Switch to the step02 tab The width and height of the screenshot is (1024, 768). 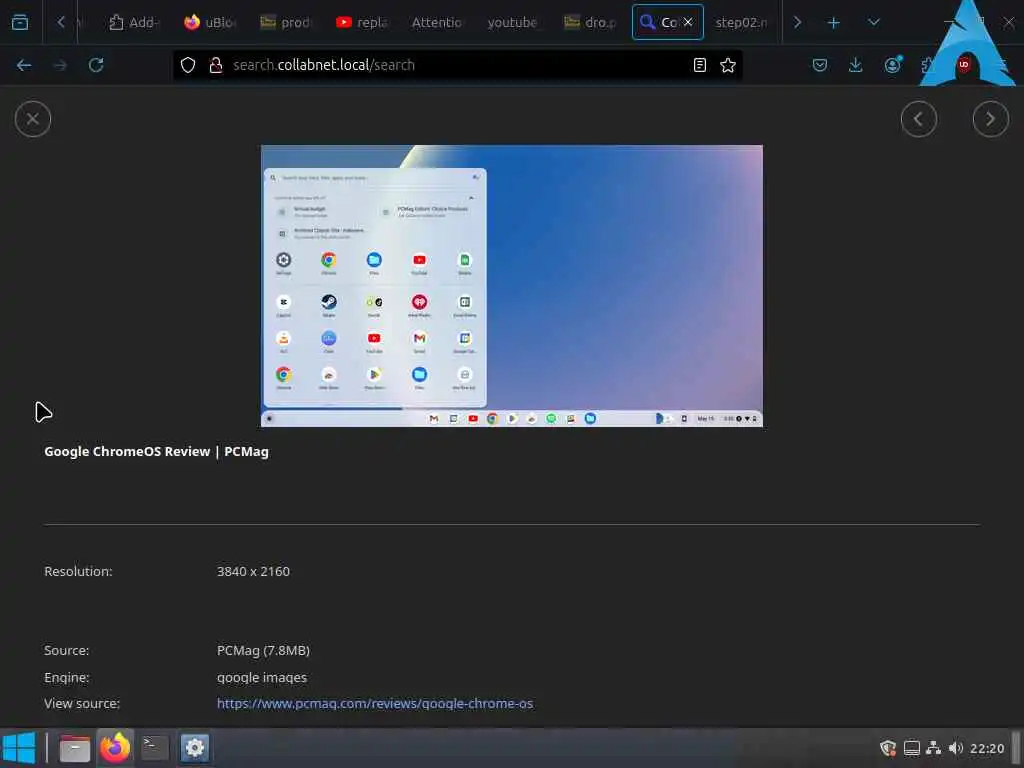click(741, 22)
